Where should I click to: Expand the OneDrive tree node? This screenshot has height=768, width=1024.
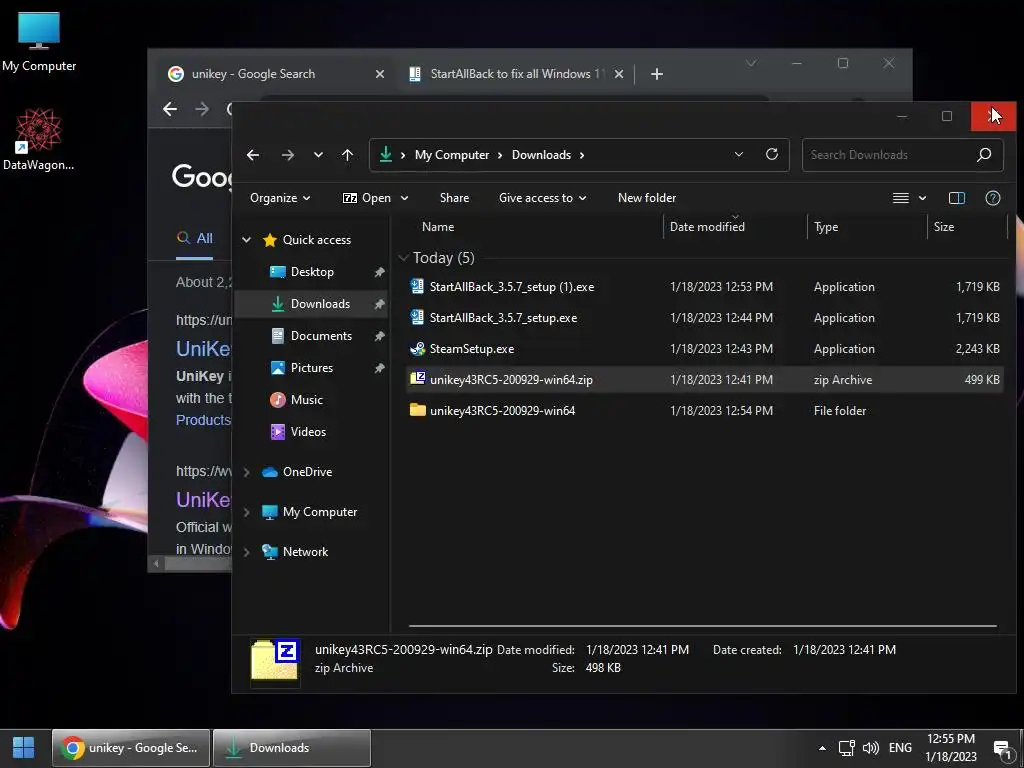coord(247,472)
